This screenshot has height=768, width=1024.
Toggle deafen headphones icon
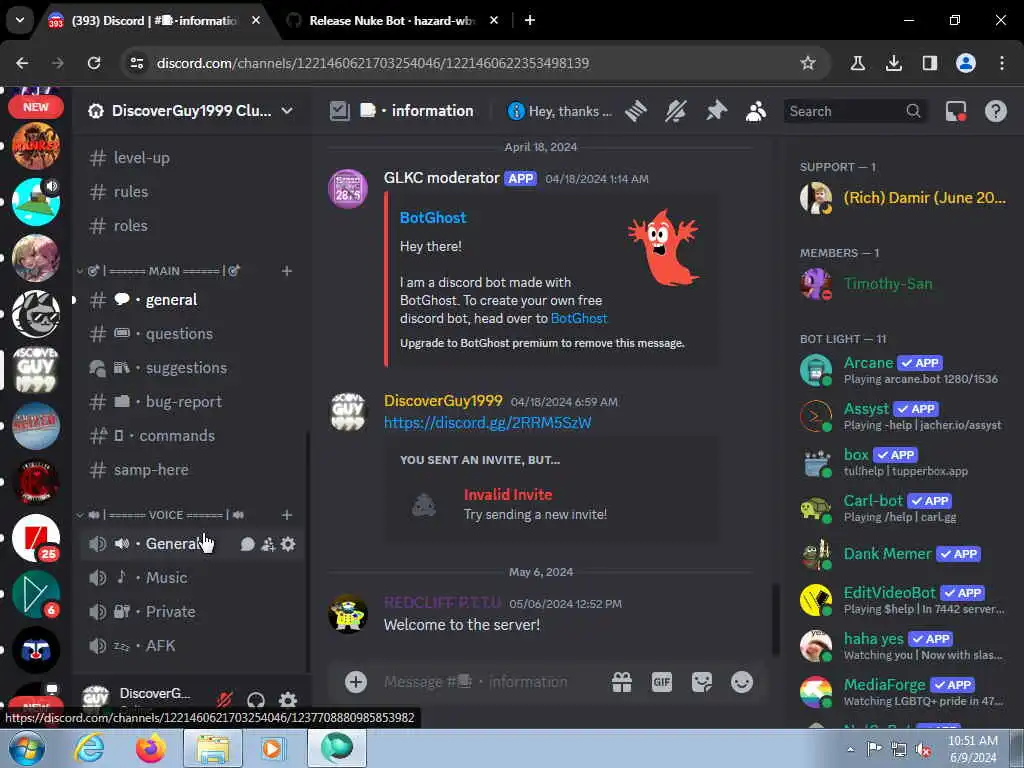point(256,700)
